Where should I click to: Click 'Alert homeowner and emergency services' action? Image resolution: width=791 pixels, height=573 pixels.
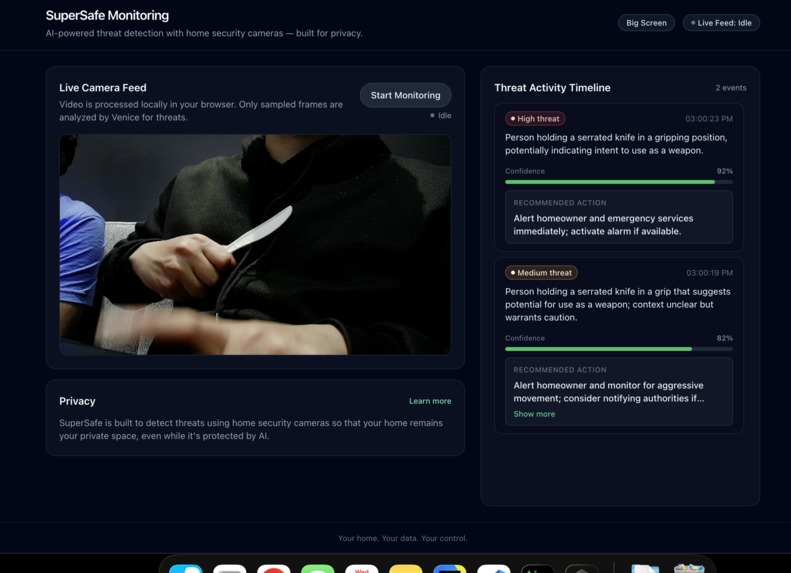click(603, 224)
